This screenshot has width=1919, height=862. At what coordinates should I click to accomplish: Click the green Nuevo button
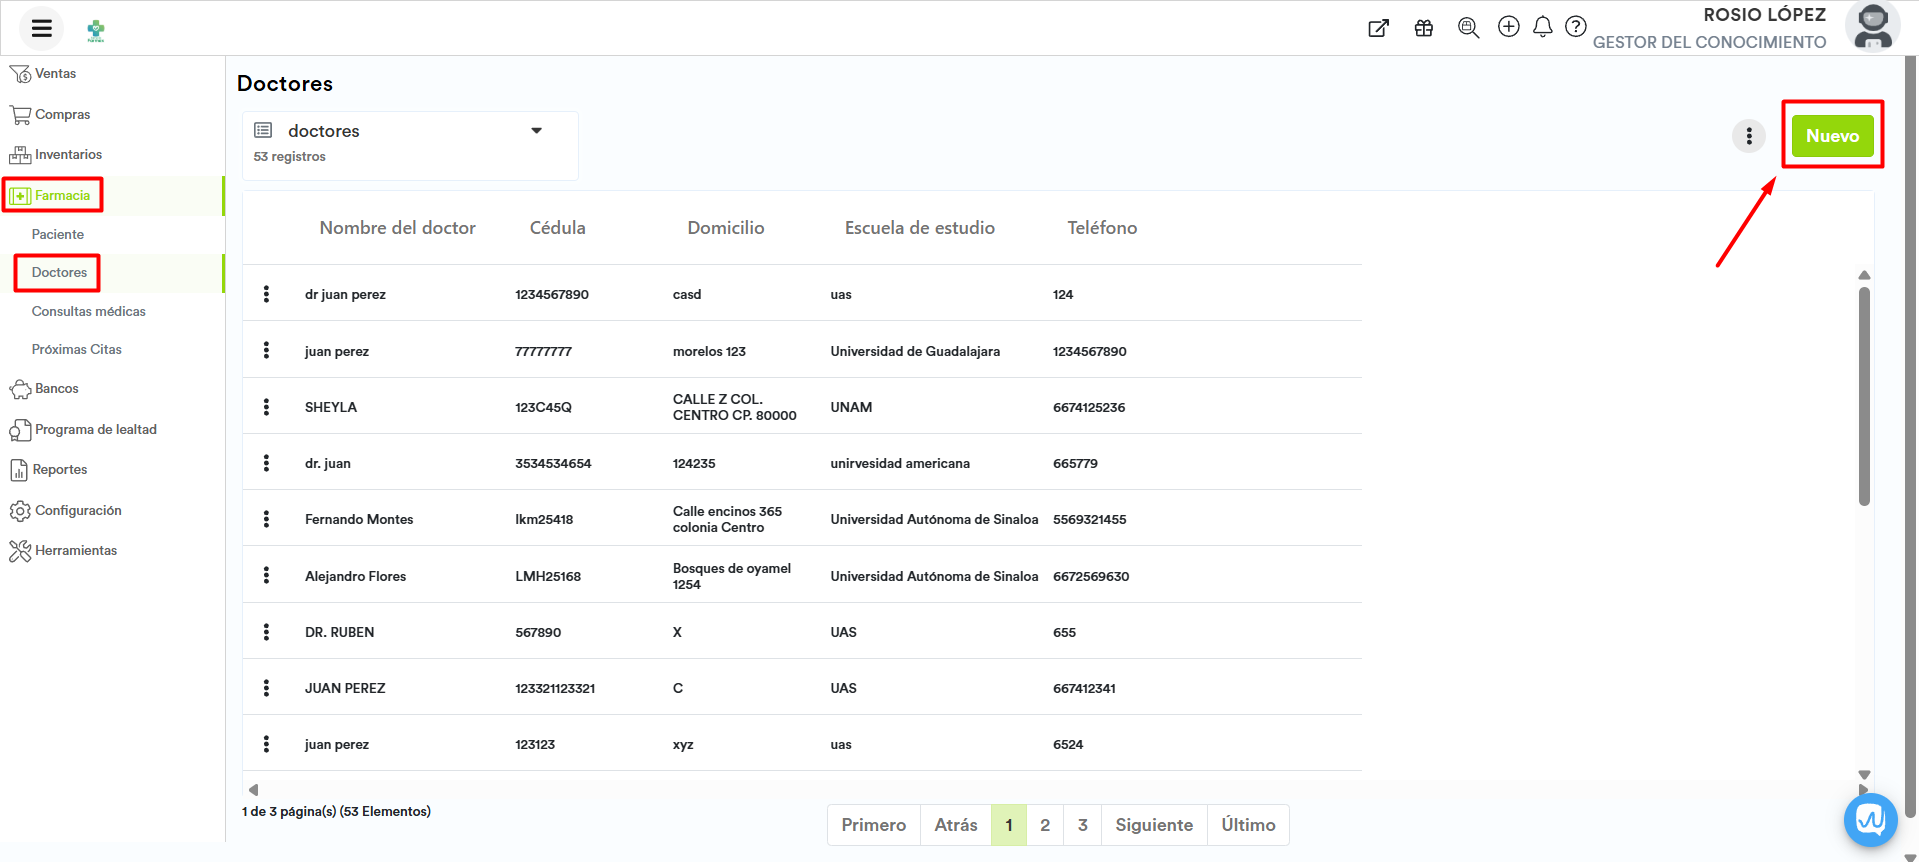1832,136
